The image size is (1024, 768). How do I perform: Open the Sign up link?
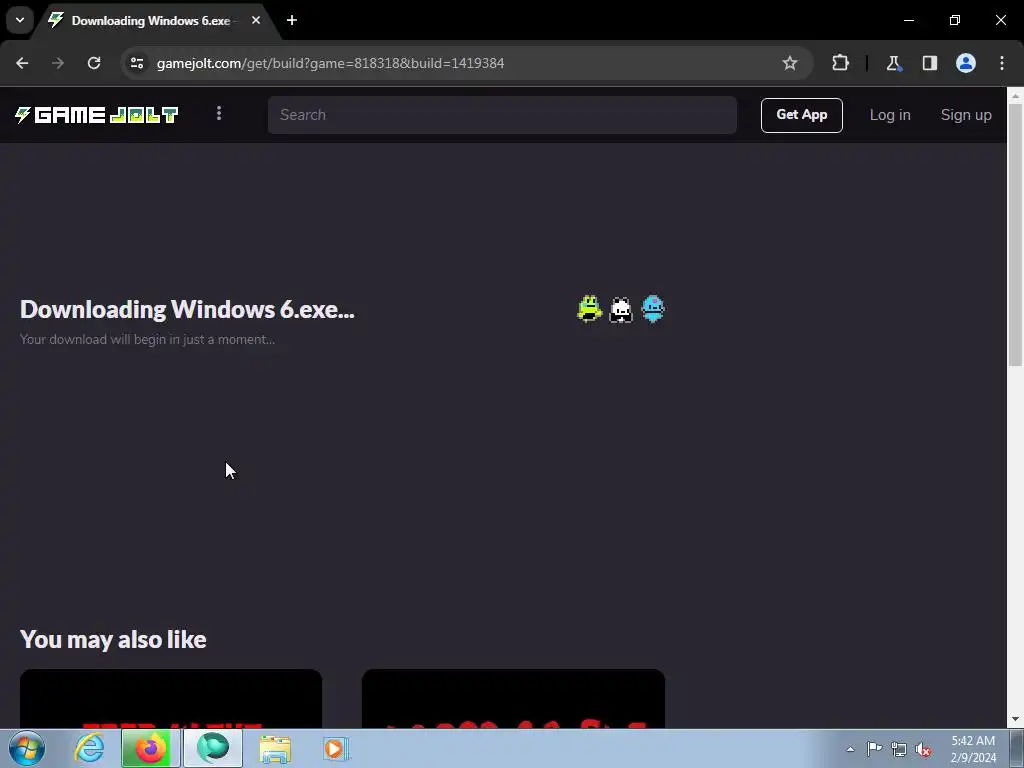pos(966,115)
